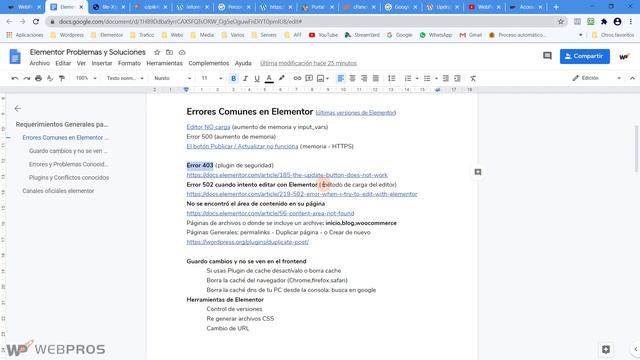Open a new browser tab
The height and width of the screenshot is (360, 640).
coord(556,7)
